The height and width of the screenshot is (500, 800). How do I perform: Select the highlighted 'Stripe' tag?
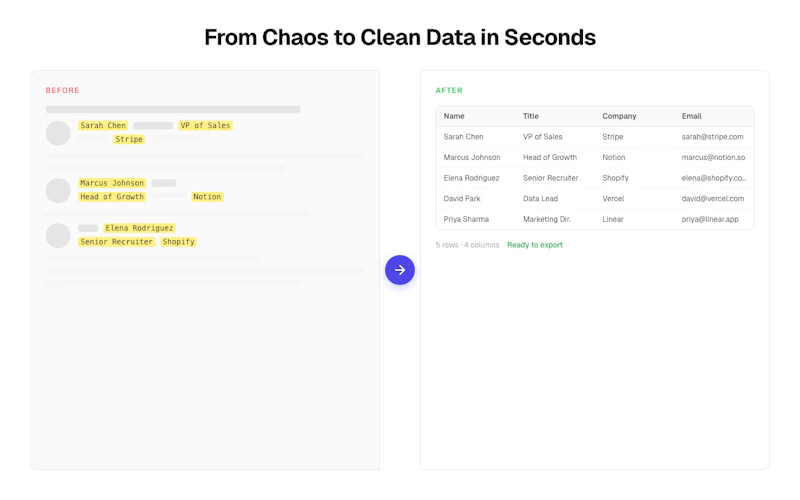click(x=129, y=139)
